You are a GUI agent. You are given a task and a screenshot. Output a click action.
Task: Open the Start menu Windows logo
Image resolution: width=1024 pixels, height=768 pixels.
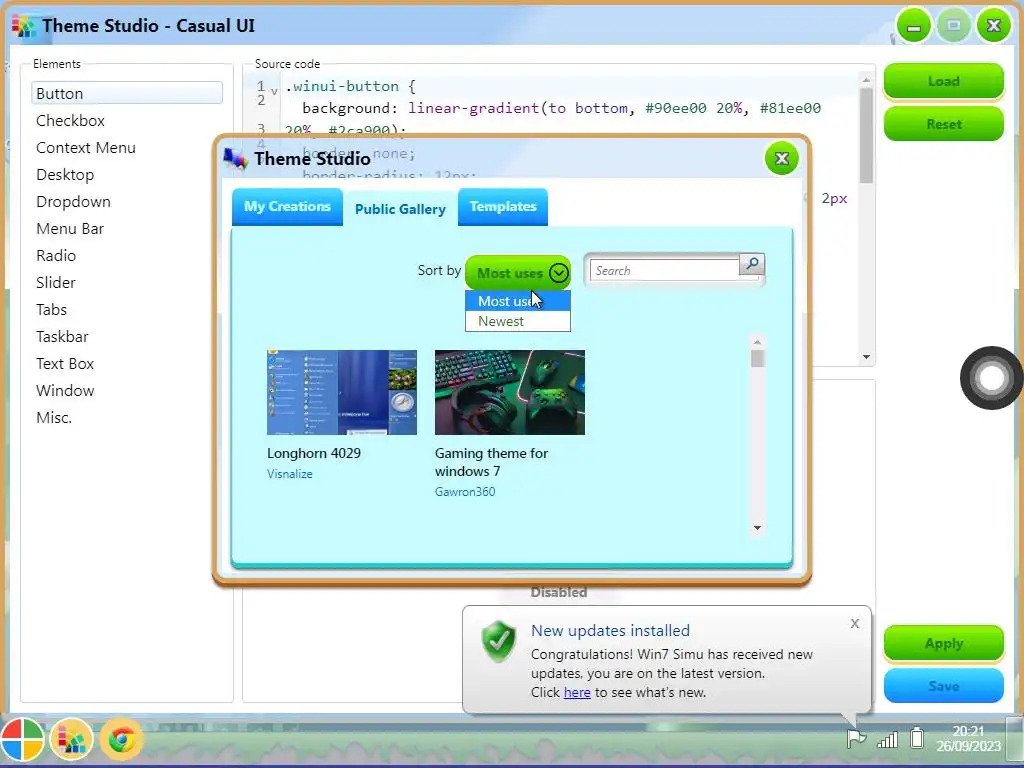point(22,740)
